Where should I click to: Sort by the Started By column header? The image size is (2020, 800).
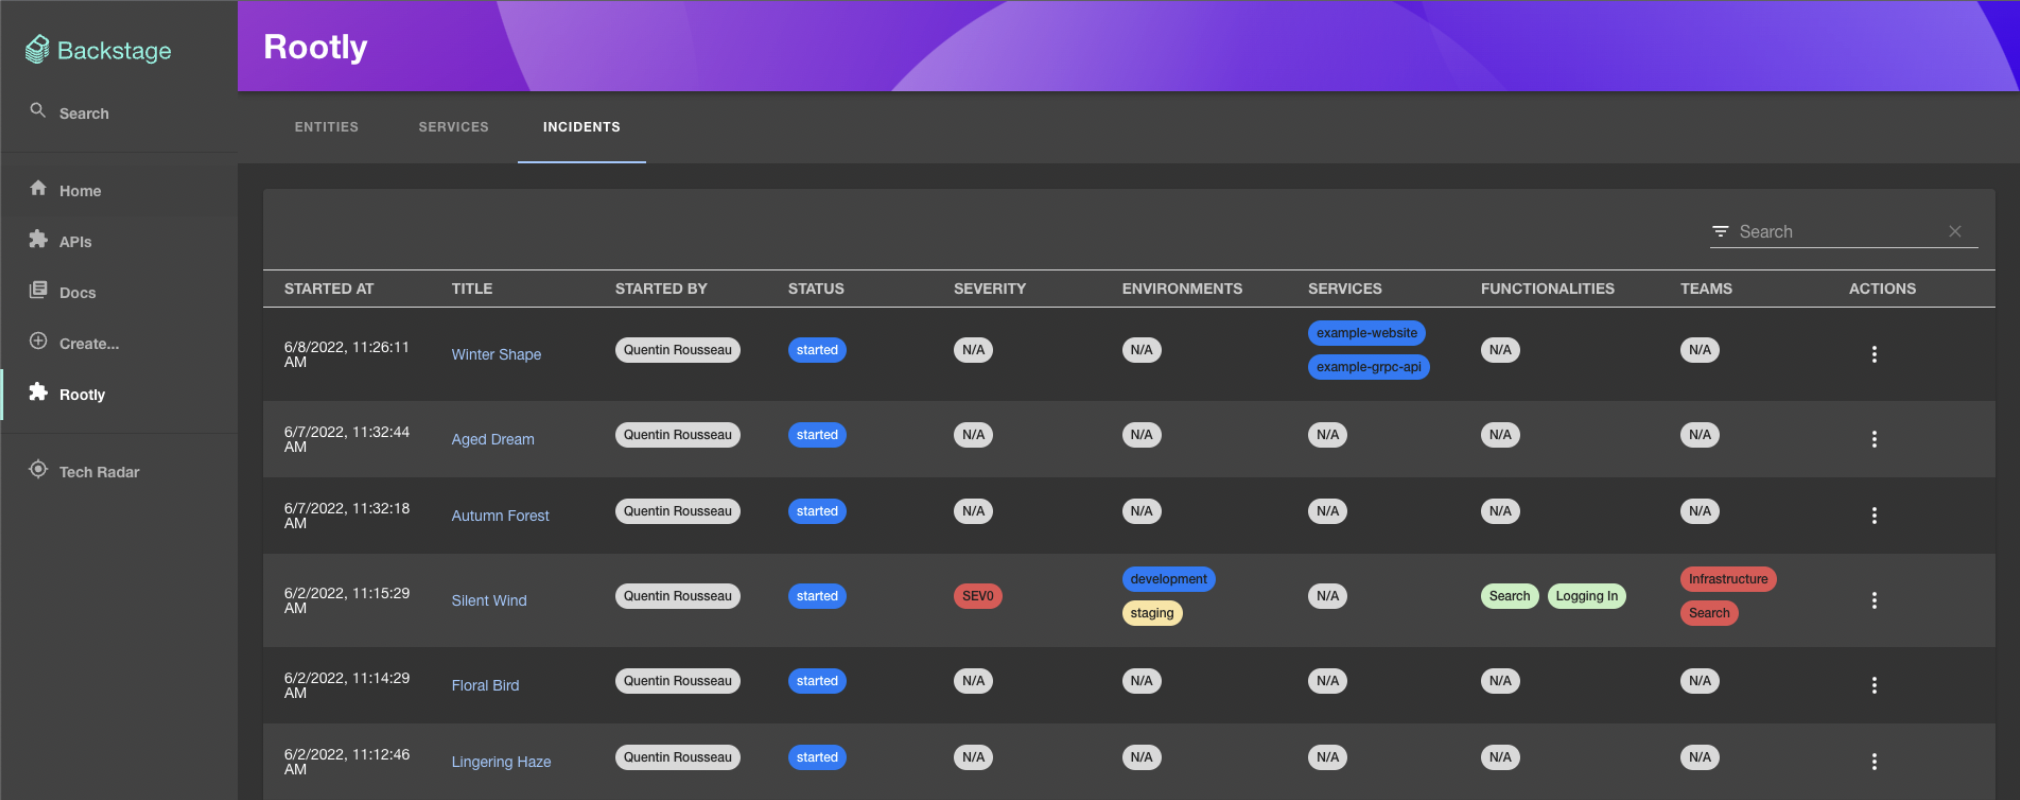coord(661,288)
